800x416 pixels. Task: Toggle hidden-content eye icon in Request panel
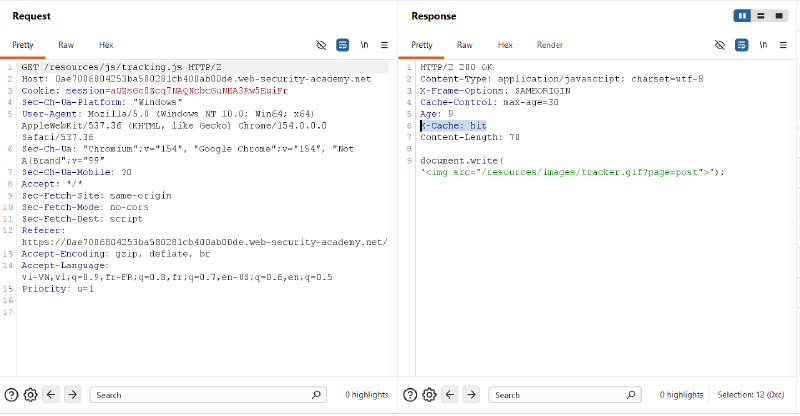pos(321,45)
